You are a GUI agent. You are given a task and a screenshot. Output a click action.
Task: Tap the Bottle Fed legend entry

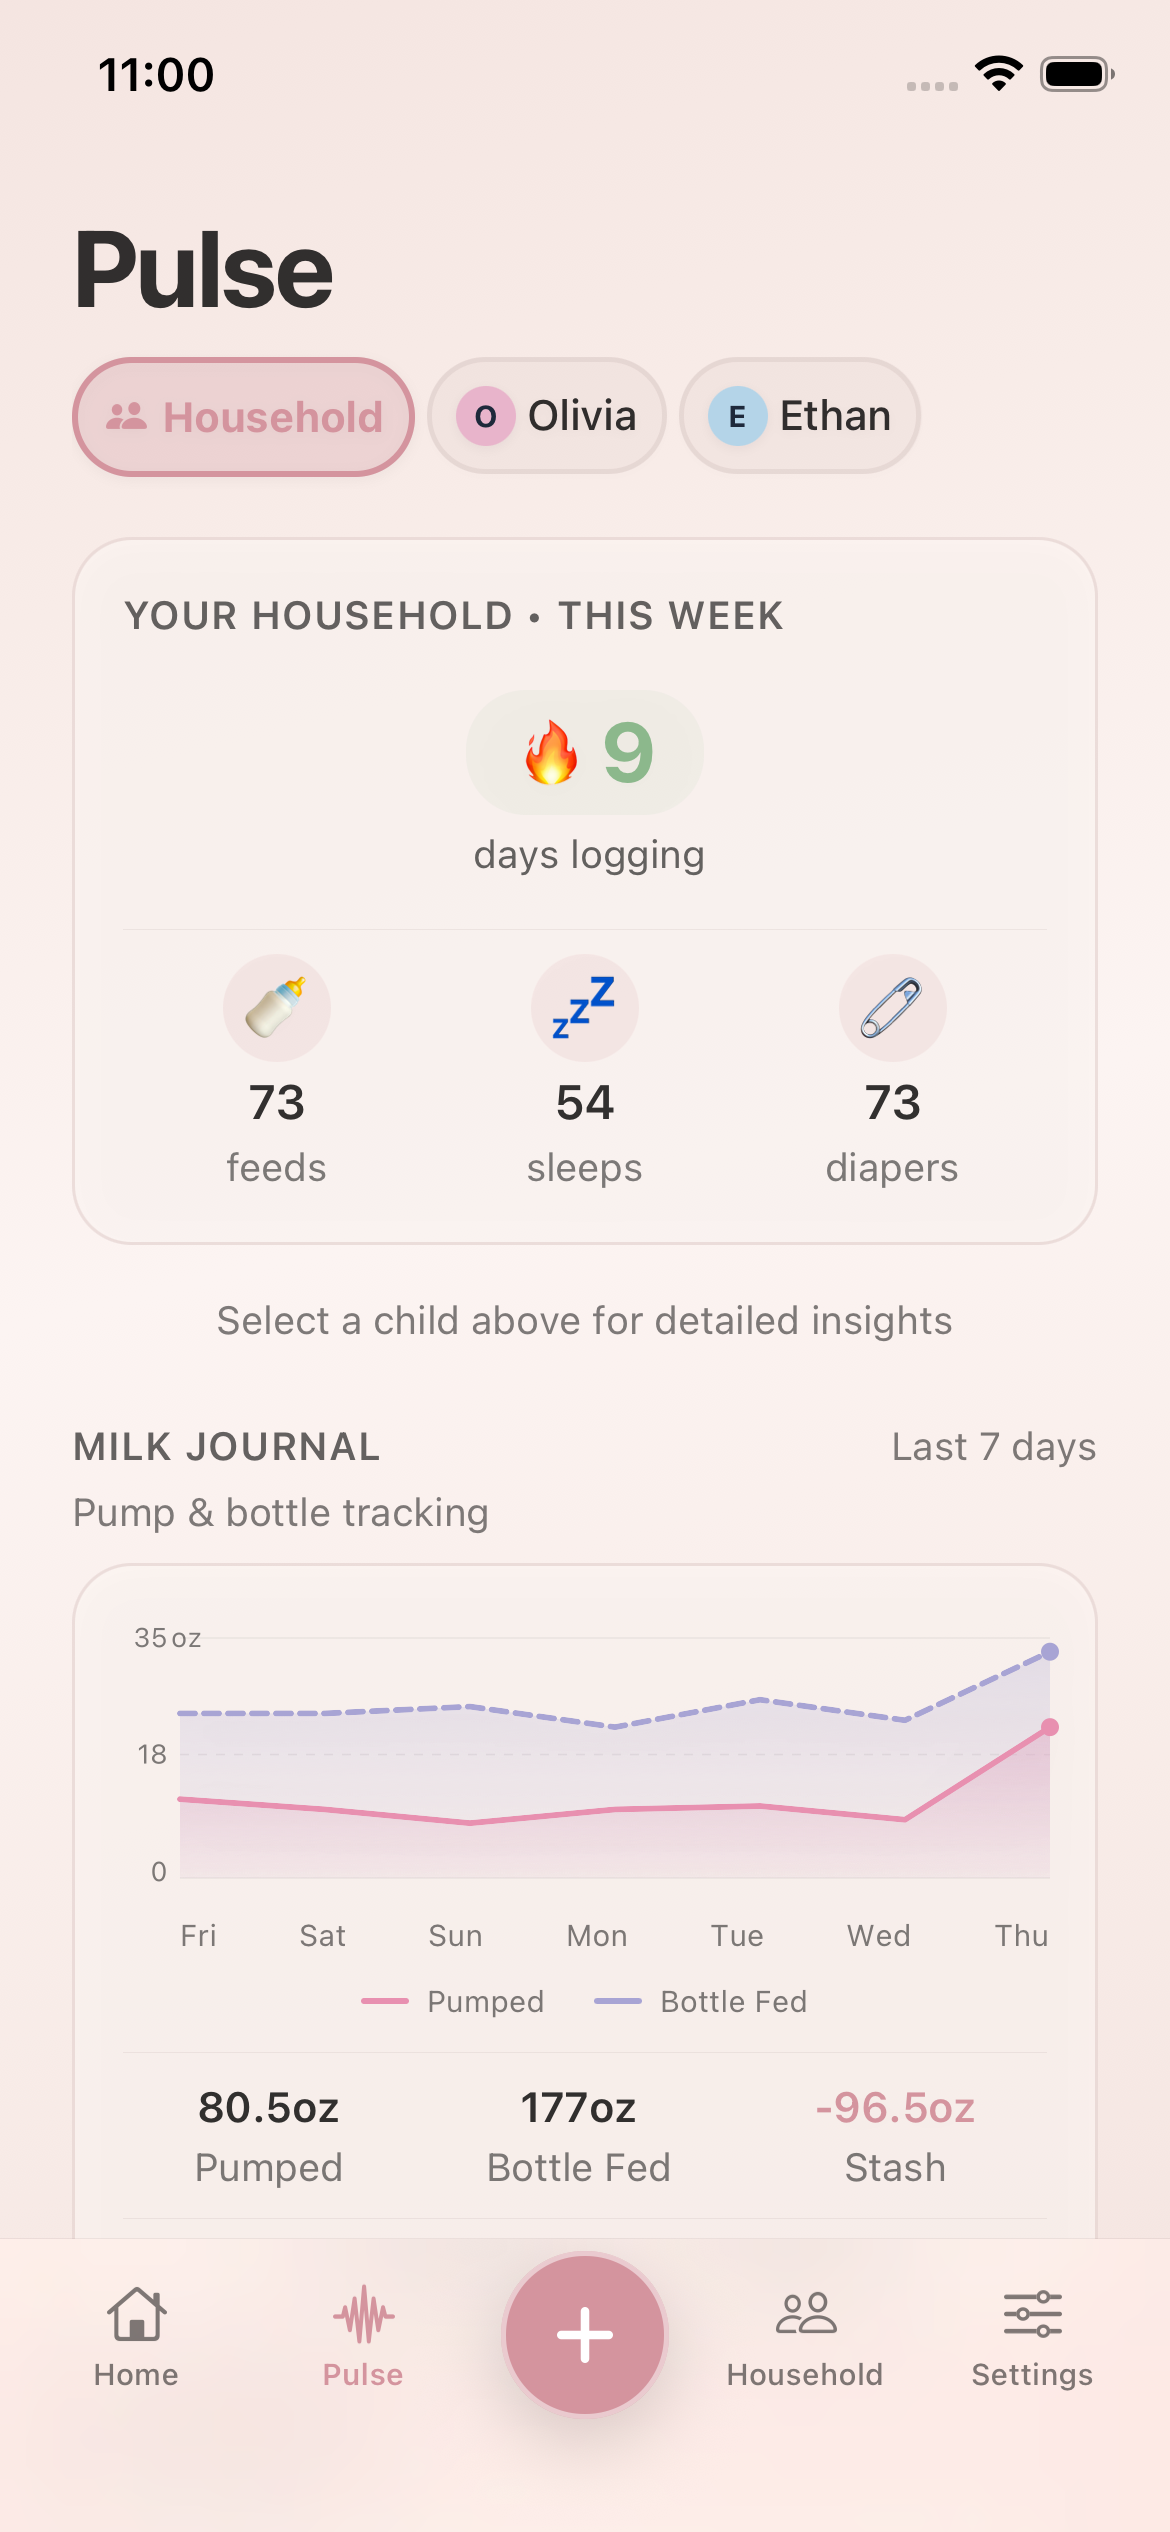[x=701, y=2001]
